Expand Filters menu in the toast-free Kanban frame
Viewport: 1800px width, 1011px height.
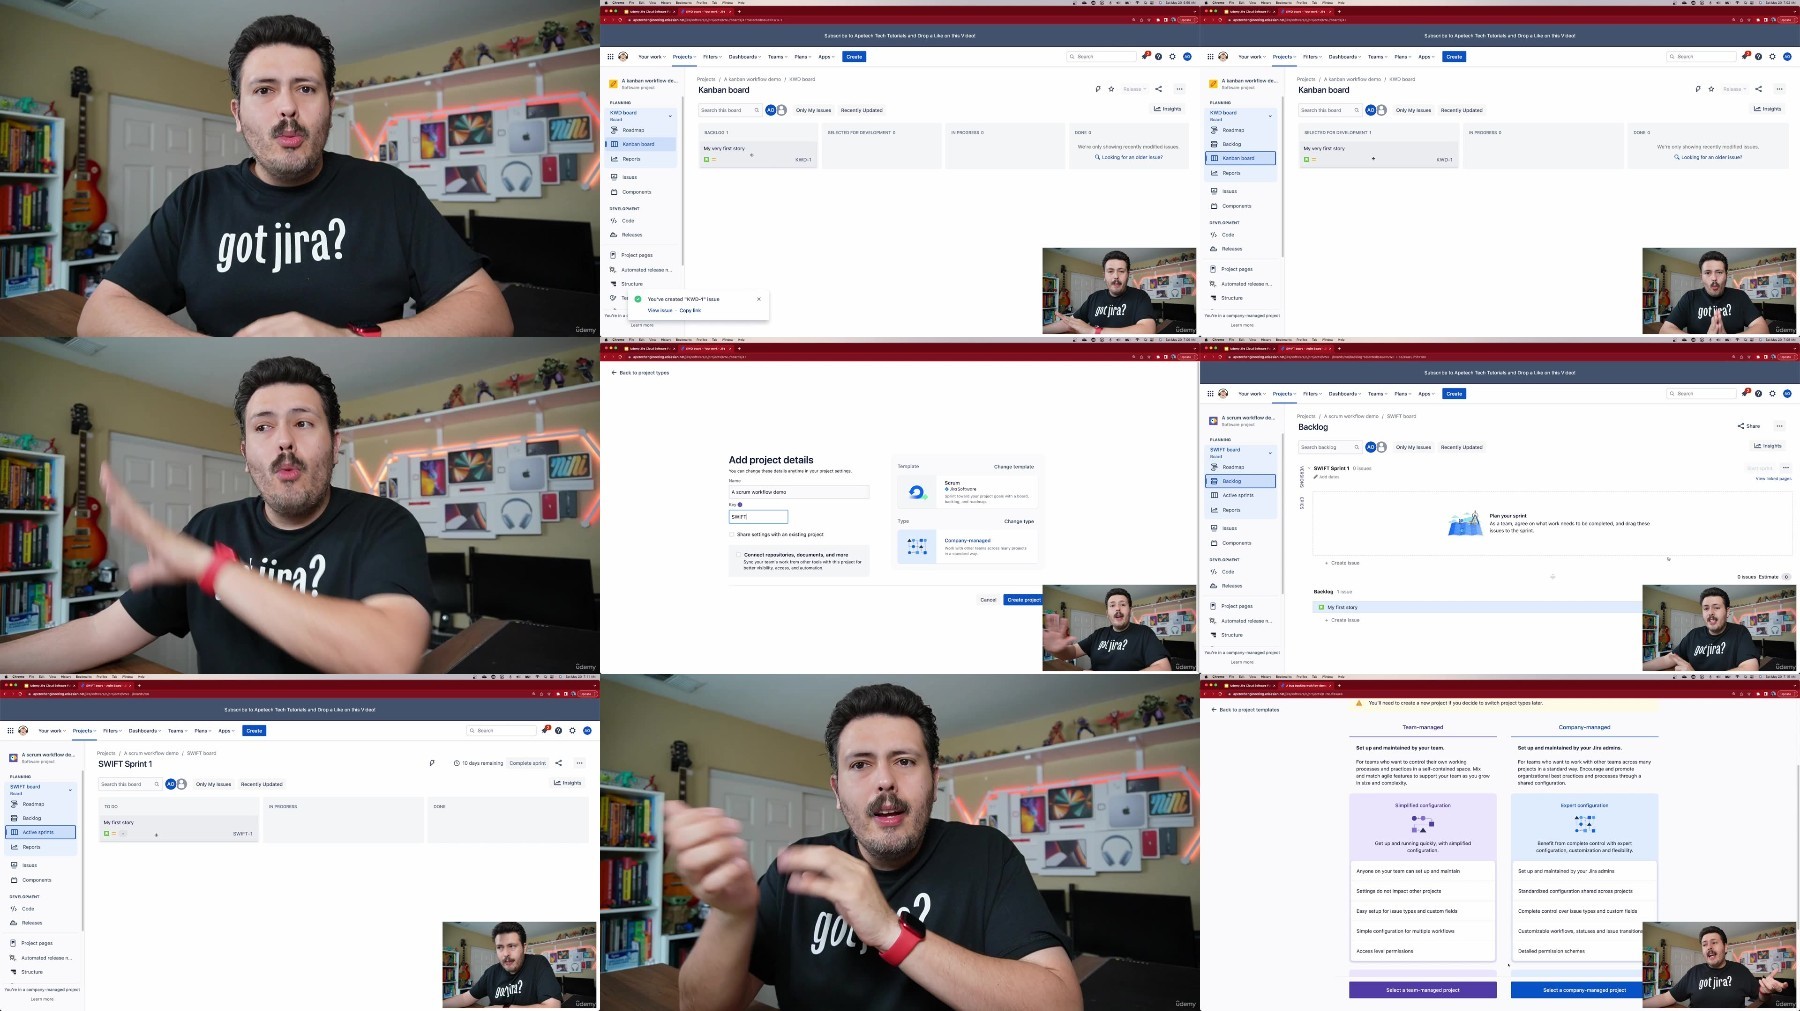point(1312,57)
